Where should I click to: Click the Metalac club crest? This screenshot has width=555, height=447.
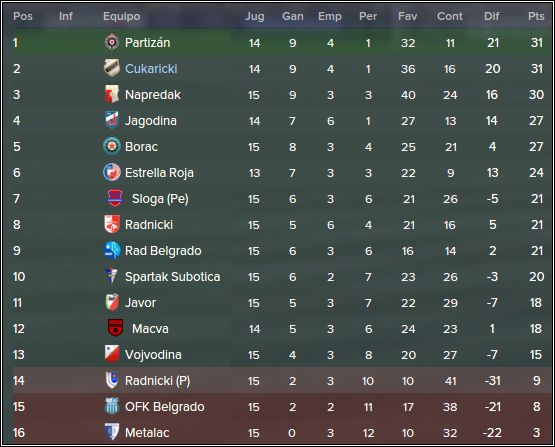coord(112,432)
